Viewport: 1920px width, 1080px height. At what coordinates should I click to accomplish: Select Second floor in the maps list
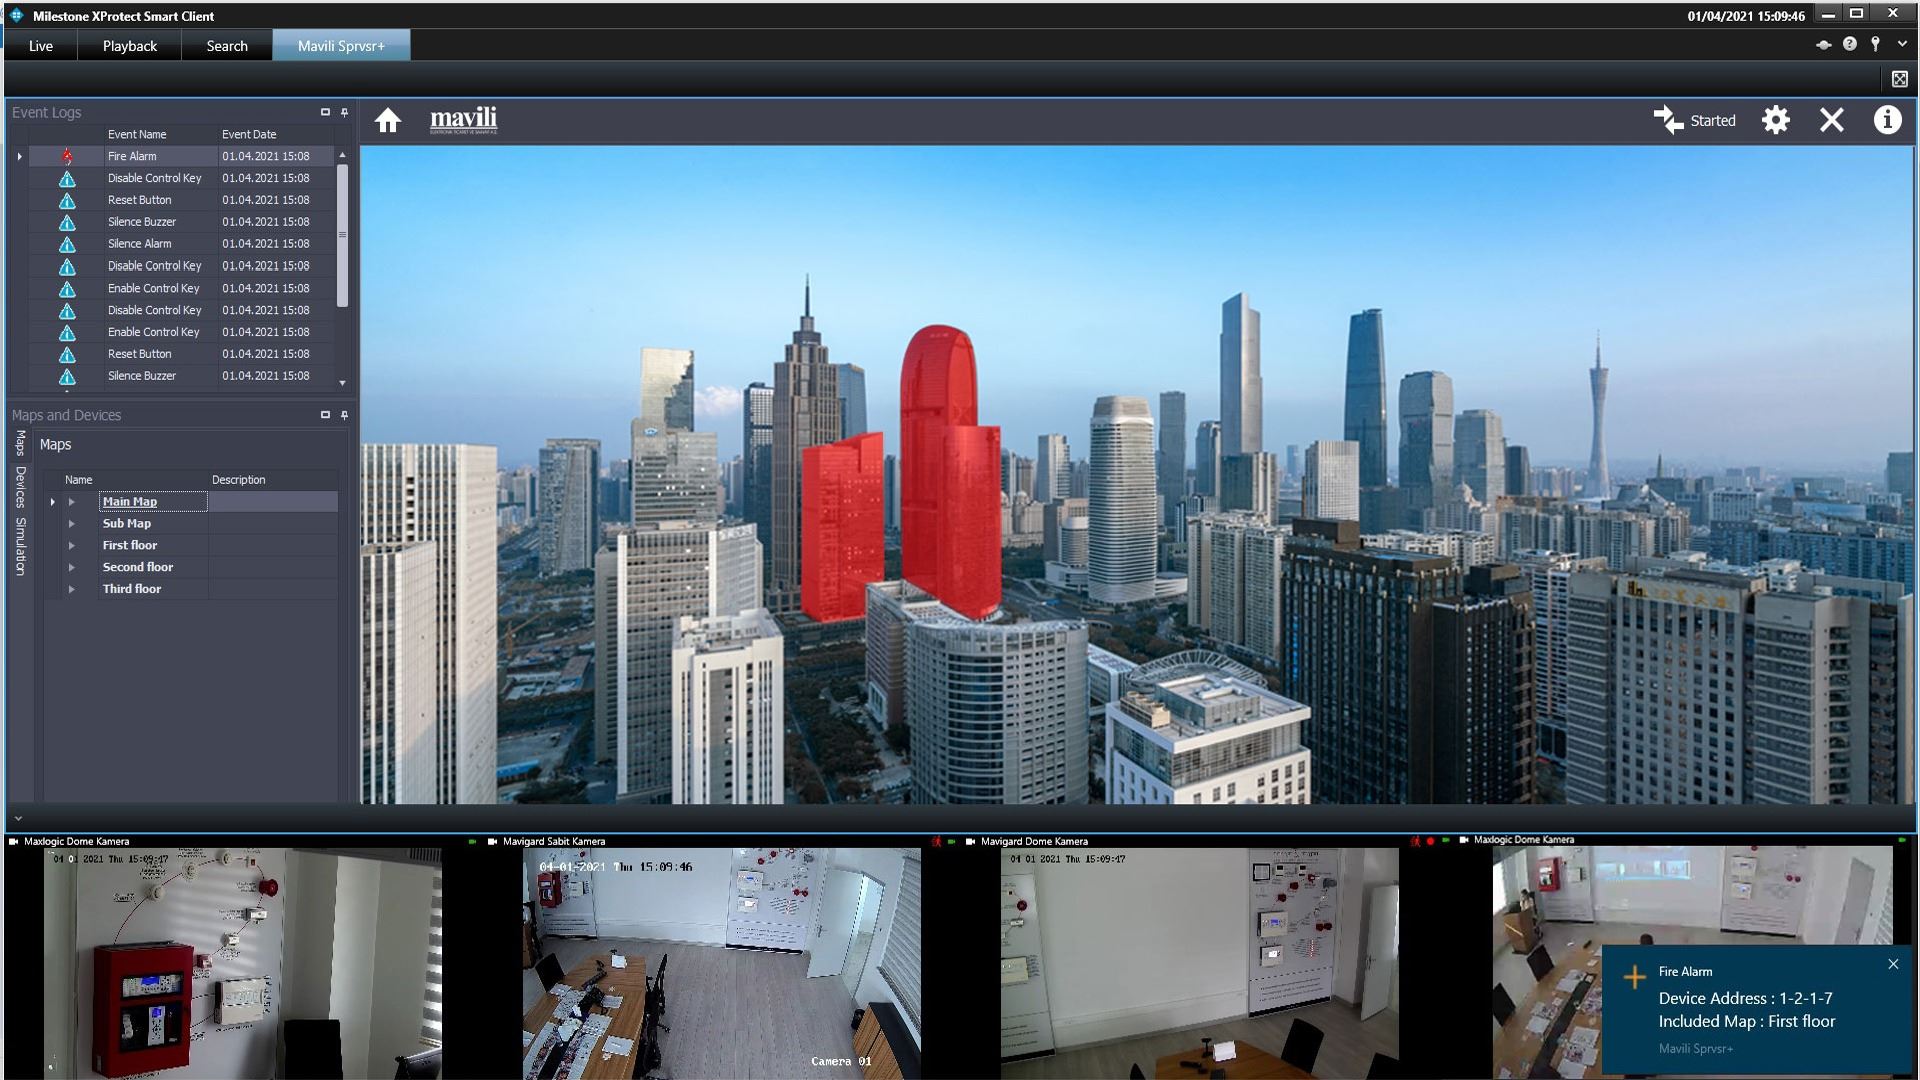(138, 567)
